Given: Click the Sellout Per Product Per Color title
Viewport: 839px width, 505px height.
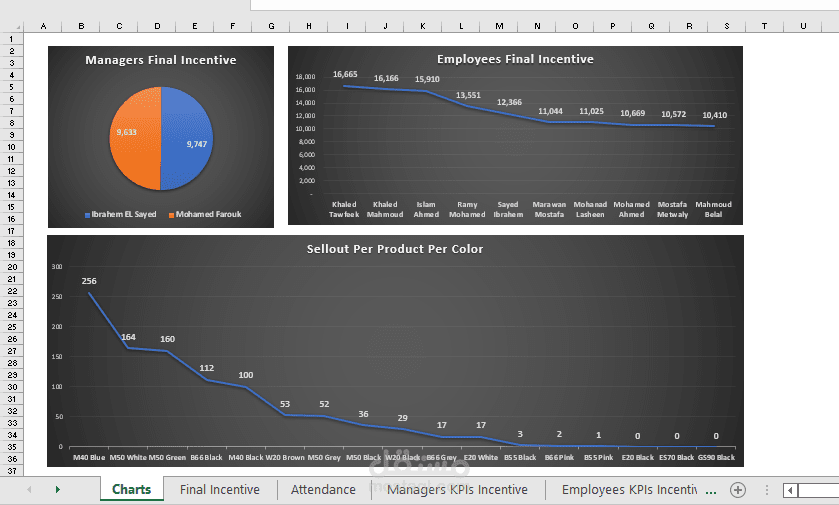Looking at the screenshot, I should pyautogui.click(x=395, y=249).
